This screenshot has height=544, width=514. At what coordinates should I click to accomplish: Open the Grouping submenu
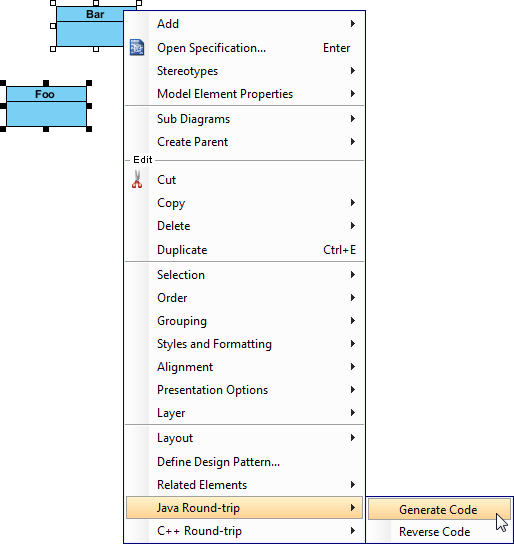244,321
